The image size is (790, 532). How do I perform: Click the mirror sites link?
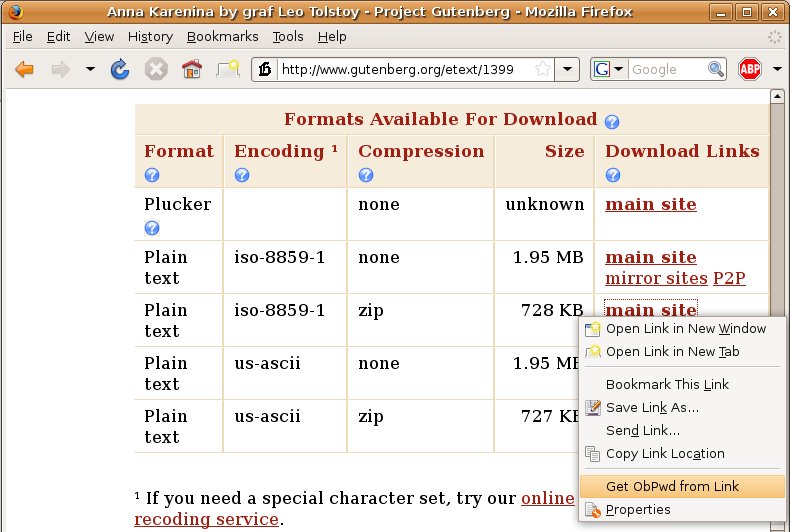point(656,278)
